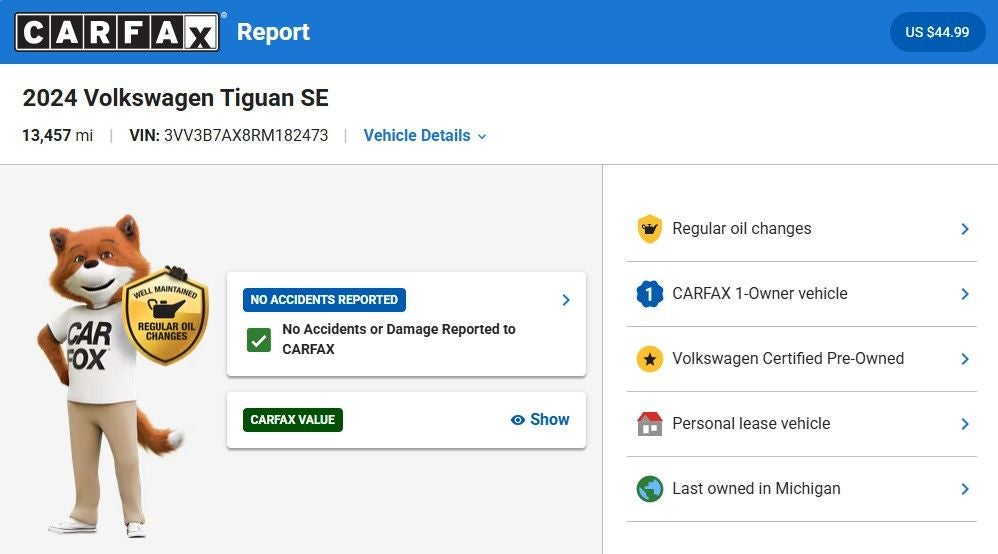Open Last owned in Michigan chevron
The height and width of the screenshot is (554, 998).
(x=965, y=488)
